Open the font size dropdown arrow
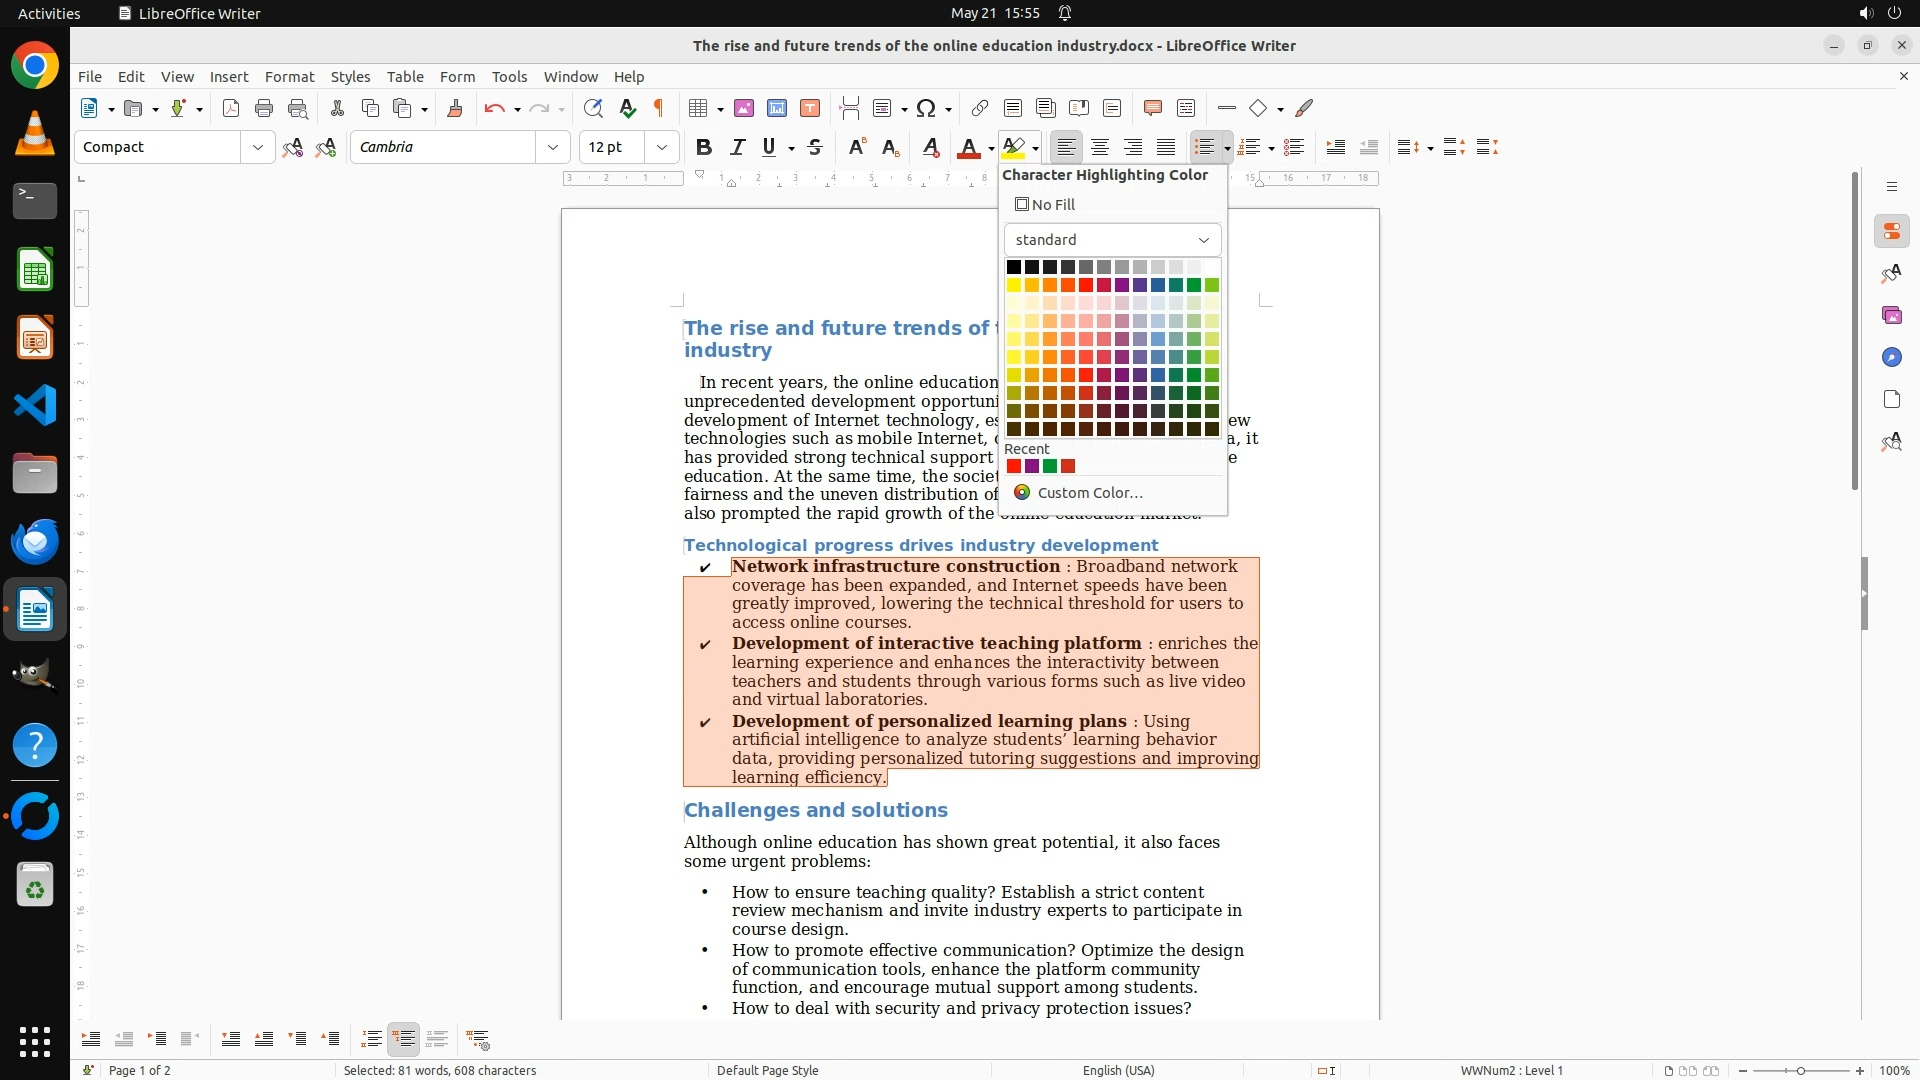Screen dimensions: 1920x1080 pos(661,147)
